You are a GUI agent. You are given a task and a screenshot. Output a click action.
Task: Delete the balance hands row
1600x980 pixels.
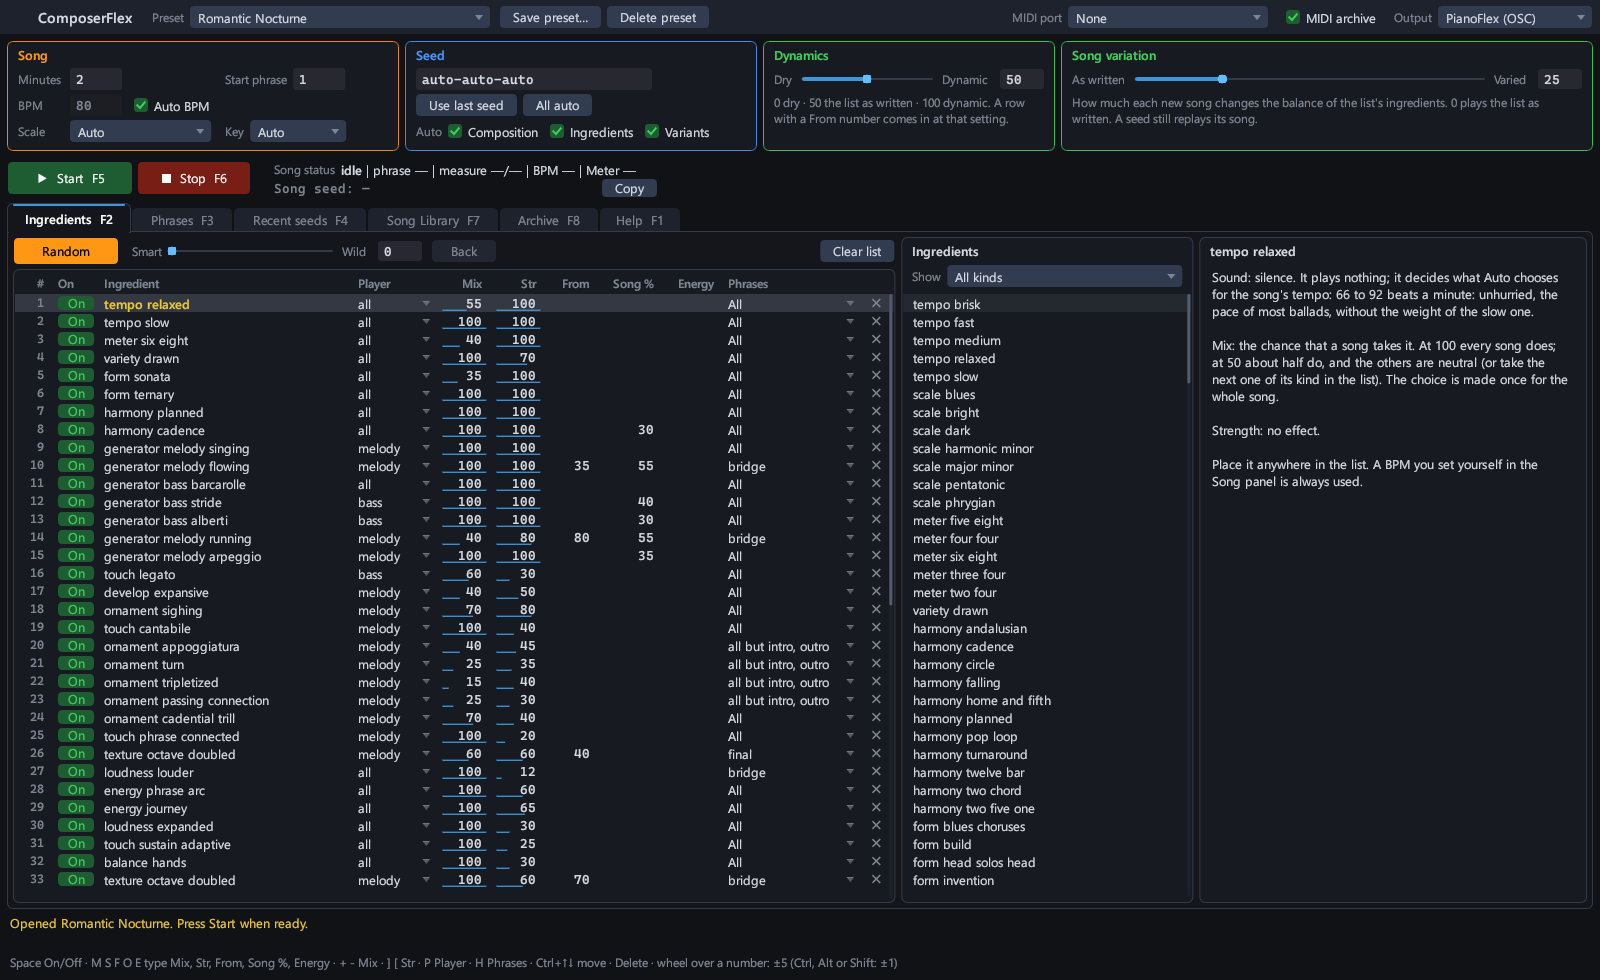click(x=876, y=862)
